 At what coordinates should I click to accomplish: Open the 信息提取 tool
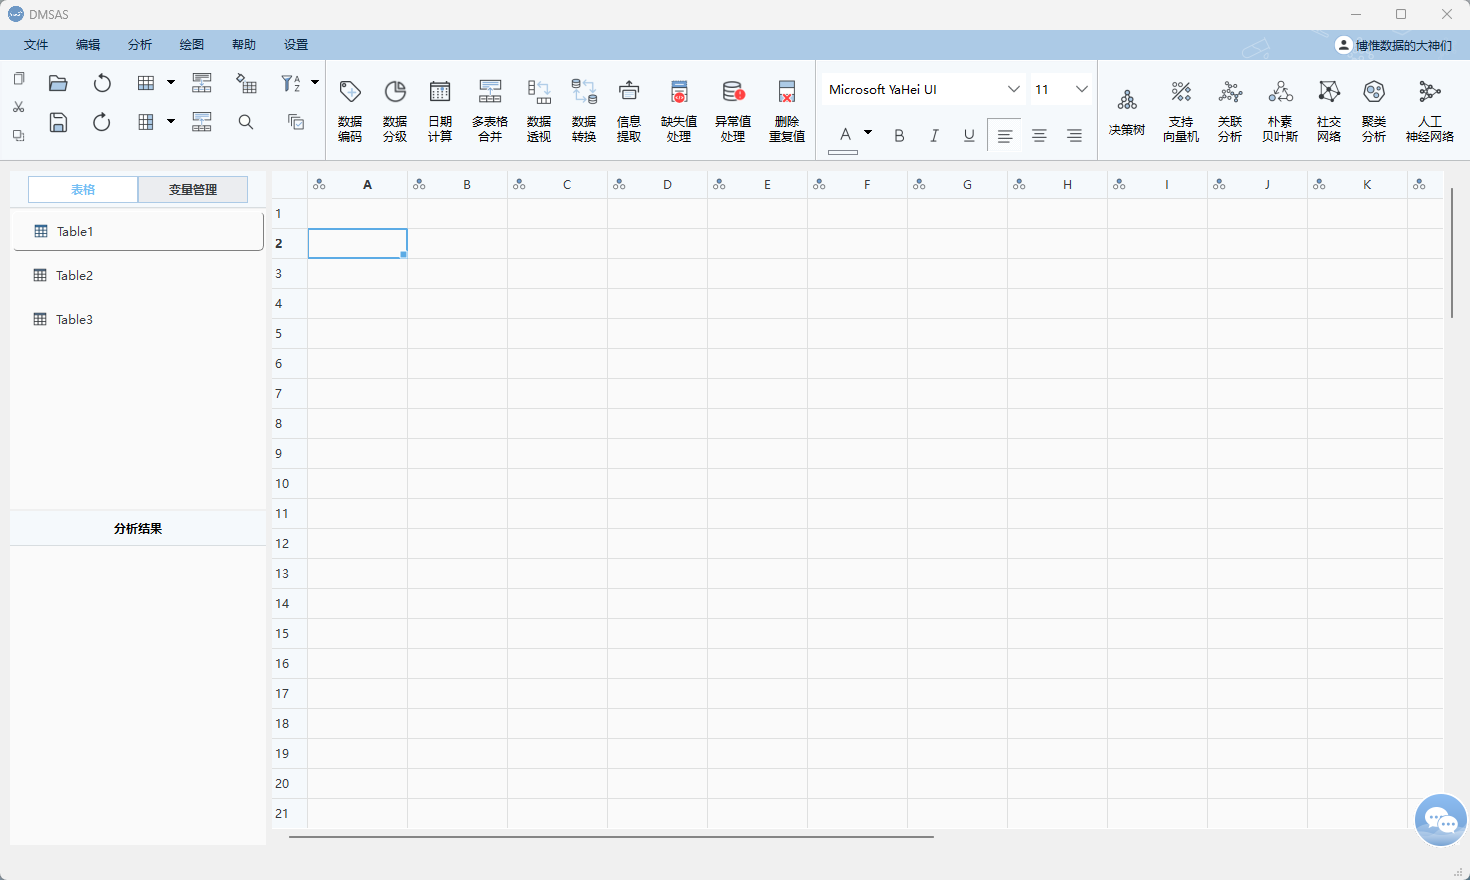pos(629,111)
